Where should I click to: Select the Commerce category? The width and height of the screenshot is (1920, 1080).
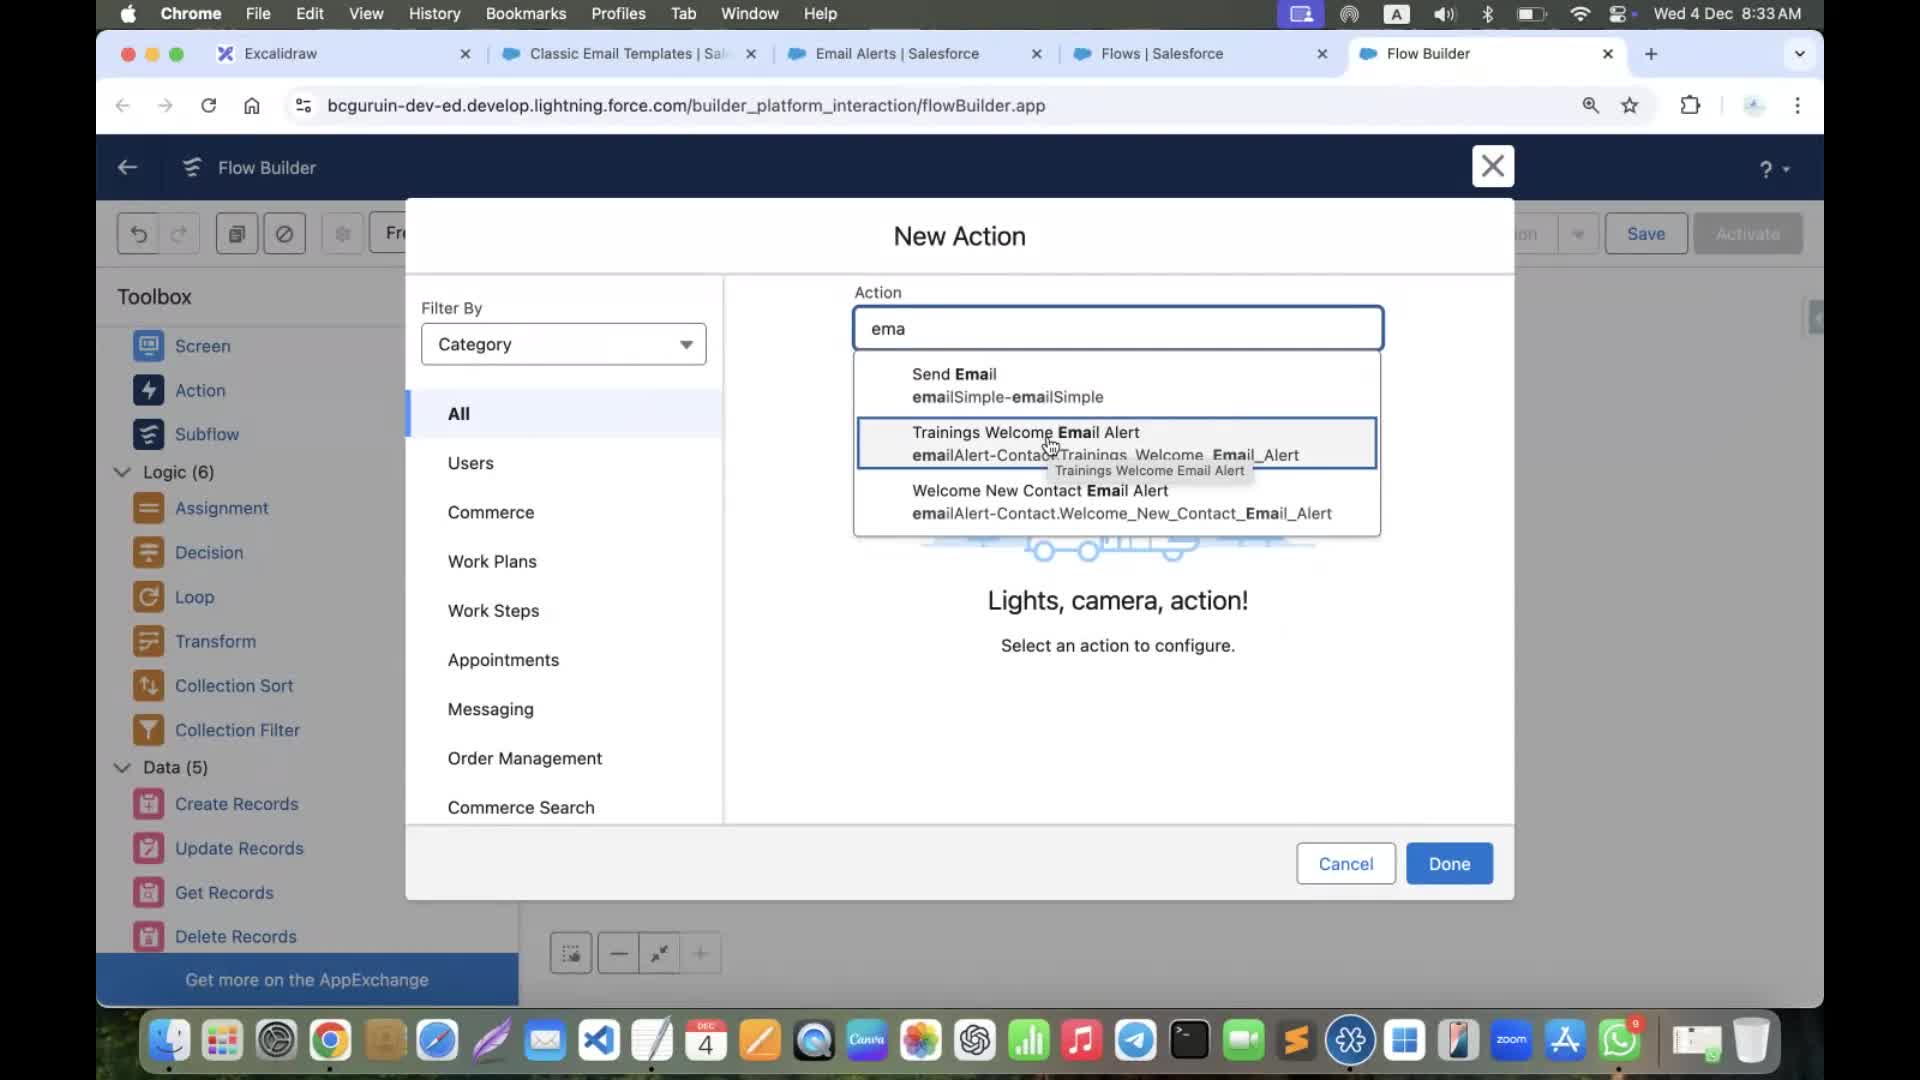[565, 512]
